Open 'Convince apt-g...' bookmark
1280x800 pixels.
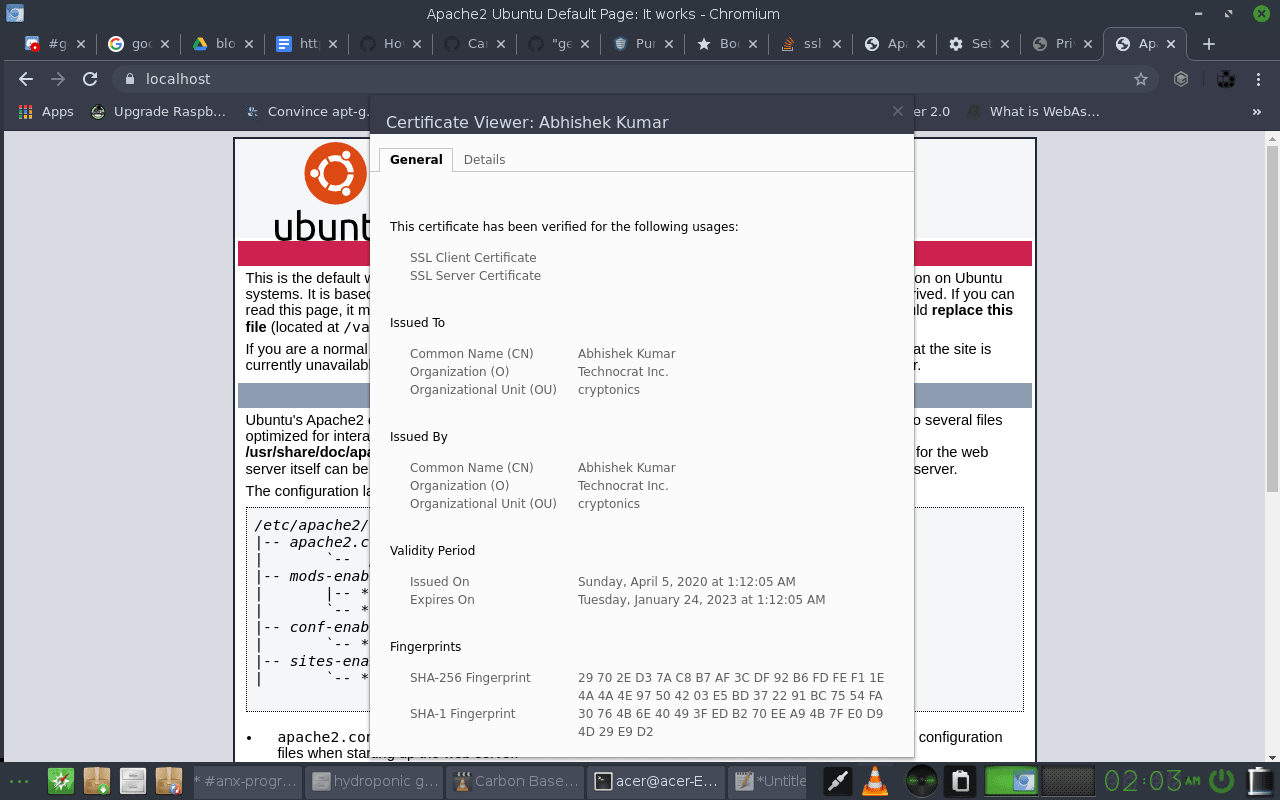[x=305, y=112]
